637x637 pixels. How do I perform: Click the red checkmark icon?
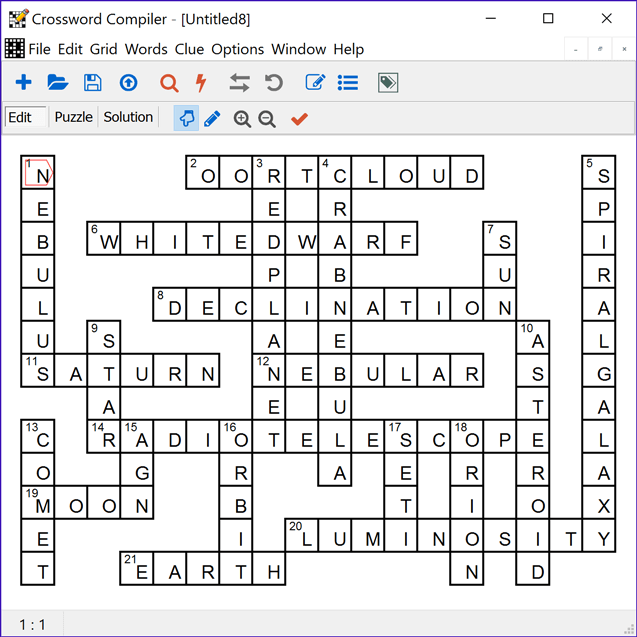pyautogui.click(x=298, y=119)
